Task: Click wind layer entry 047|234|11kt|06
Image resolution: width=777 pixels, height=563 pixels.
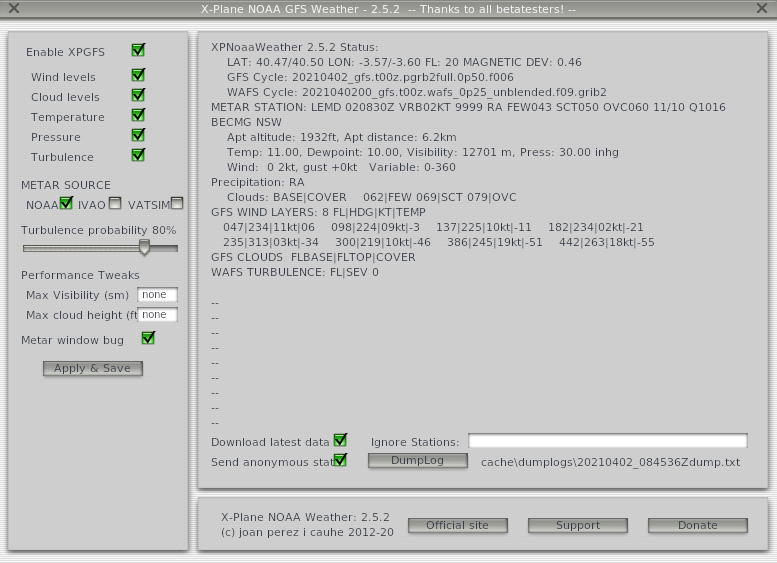Action: click(x=269, y=227)
